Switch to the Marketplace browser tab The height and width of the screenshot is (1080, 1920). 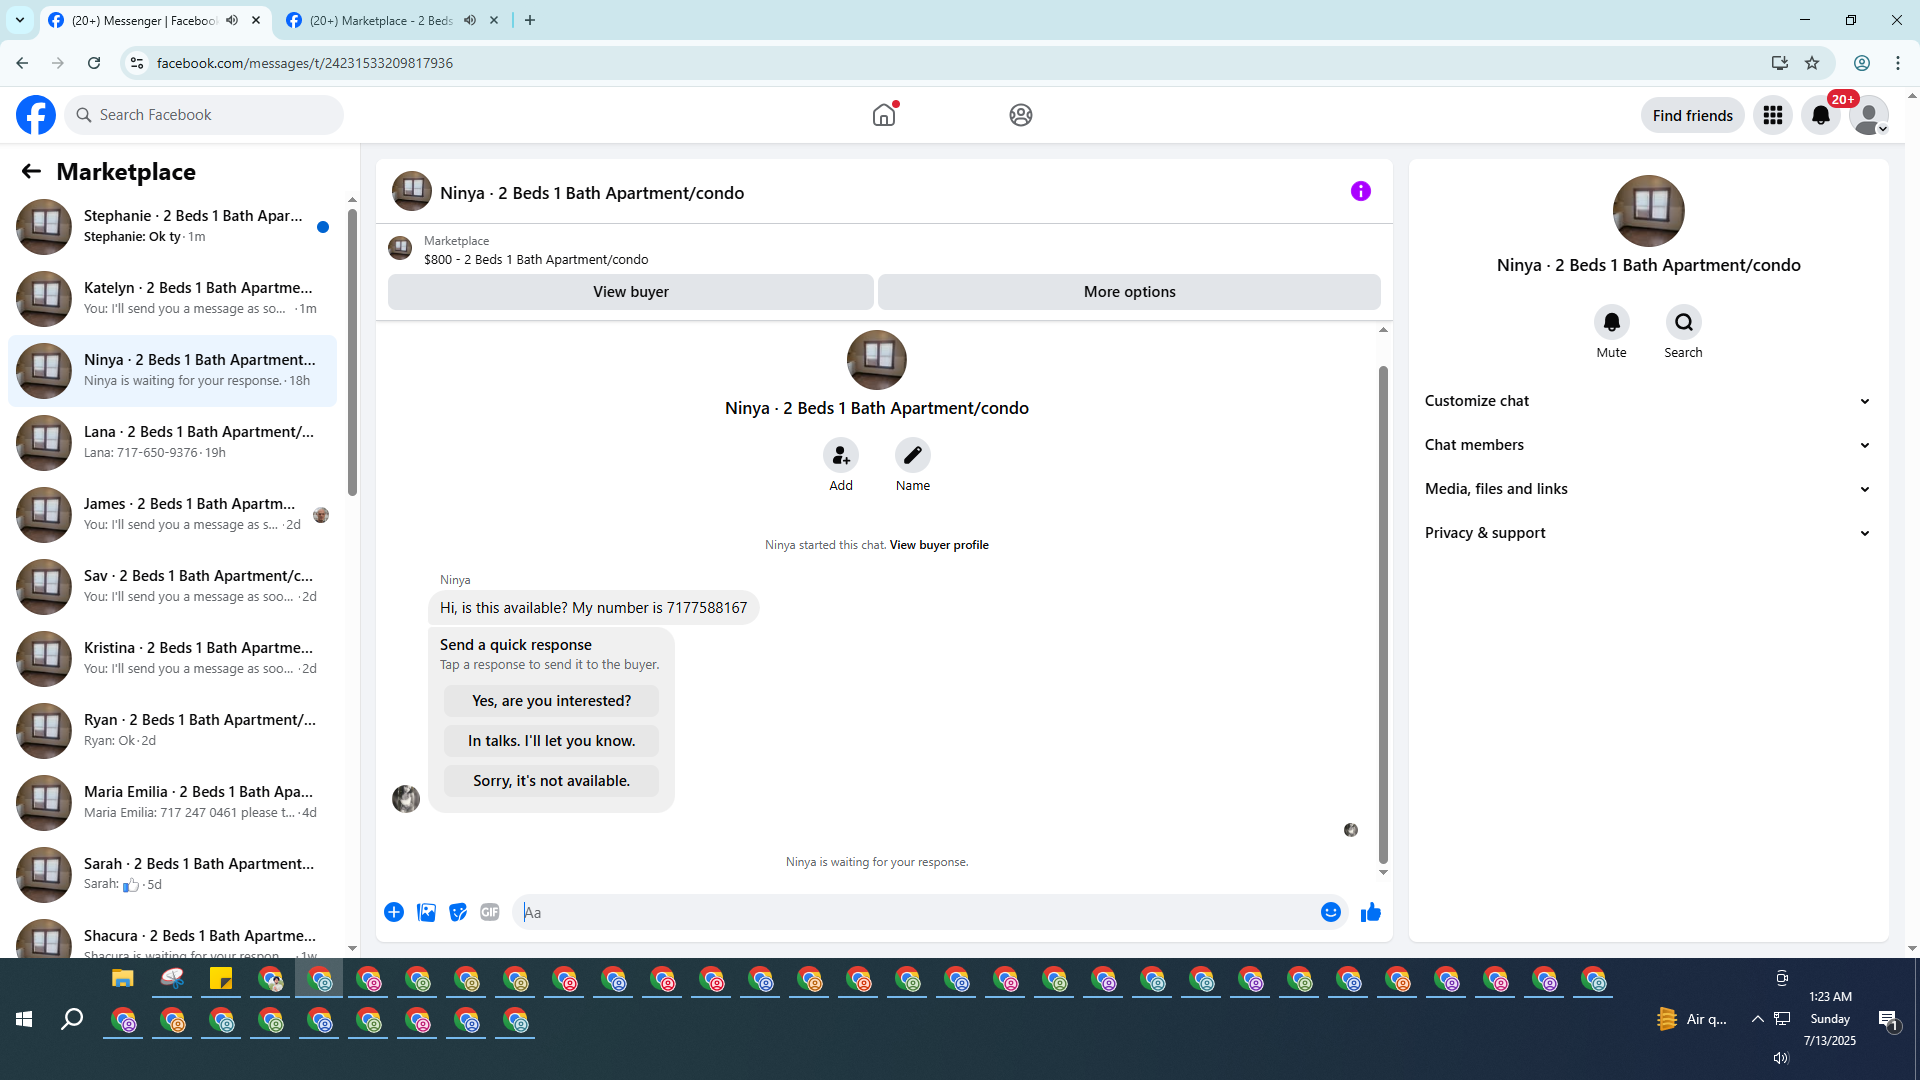(x=380, y=20)
